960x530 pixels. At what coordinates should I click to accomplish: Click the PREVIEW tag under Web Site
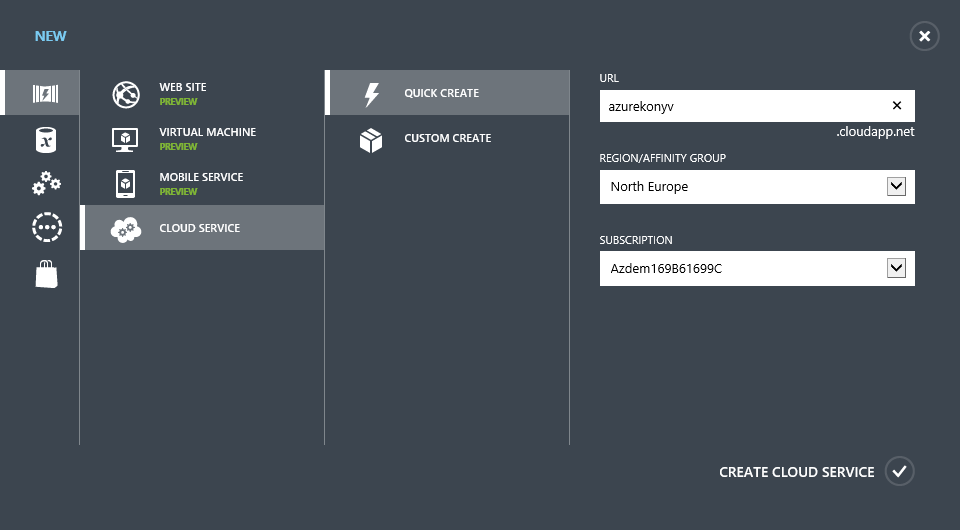178,102
